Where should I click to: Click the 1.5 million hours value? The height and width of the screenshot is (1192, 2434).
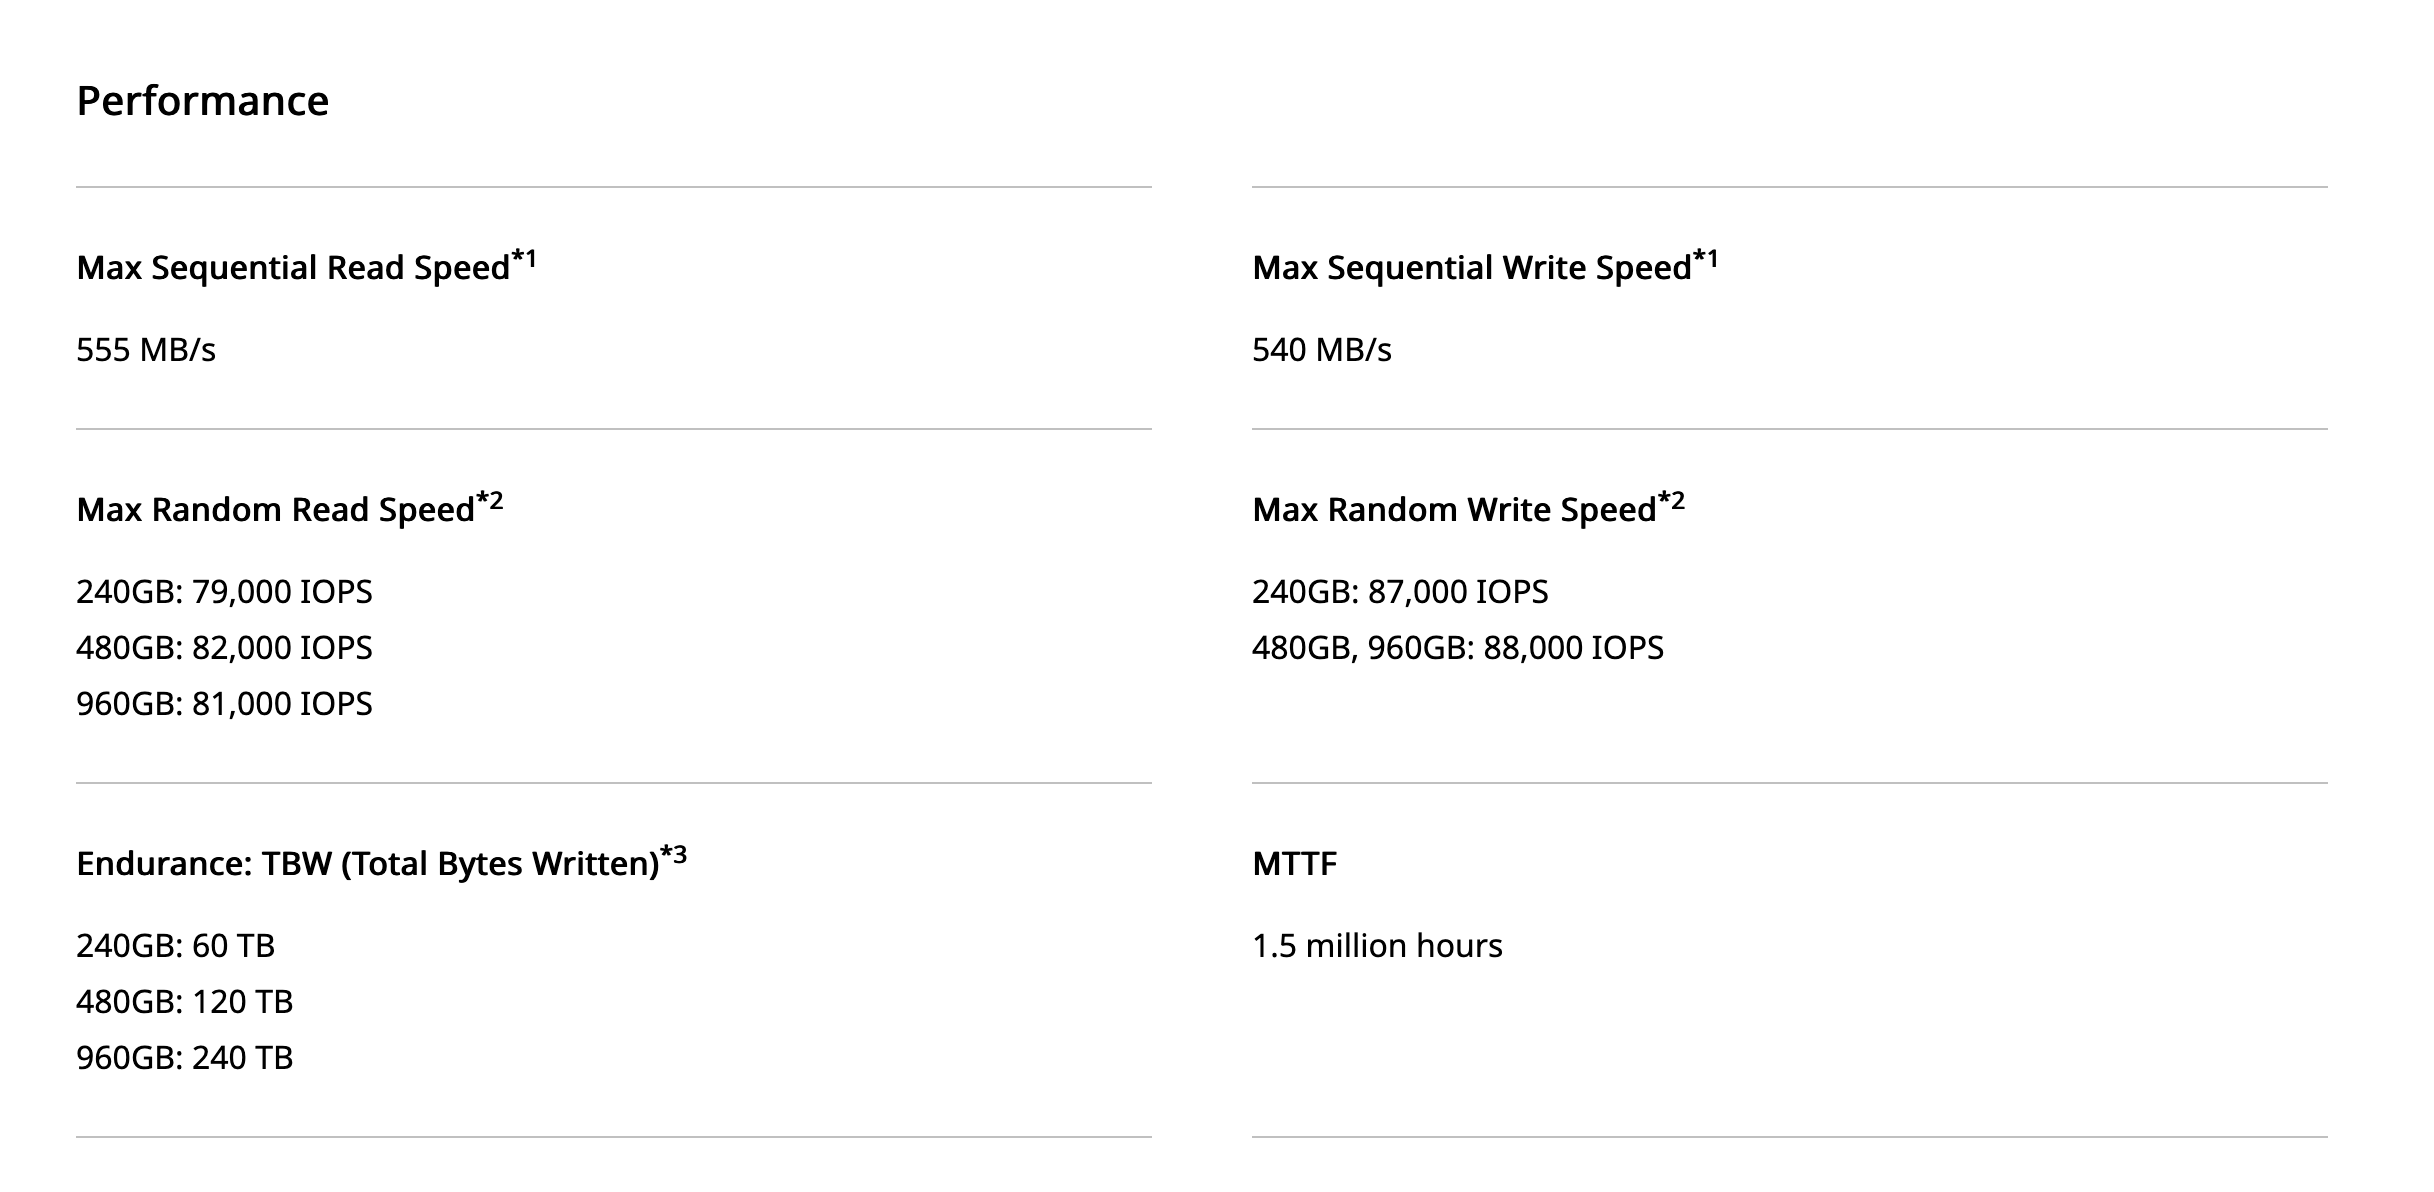click(1377, 946)
